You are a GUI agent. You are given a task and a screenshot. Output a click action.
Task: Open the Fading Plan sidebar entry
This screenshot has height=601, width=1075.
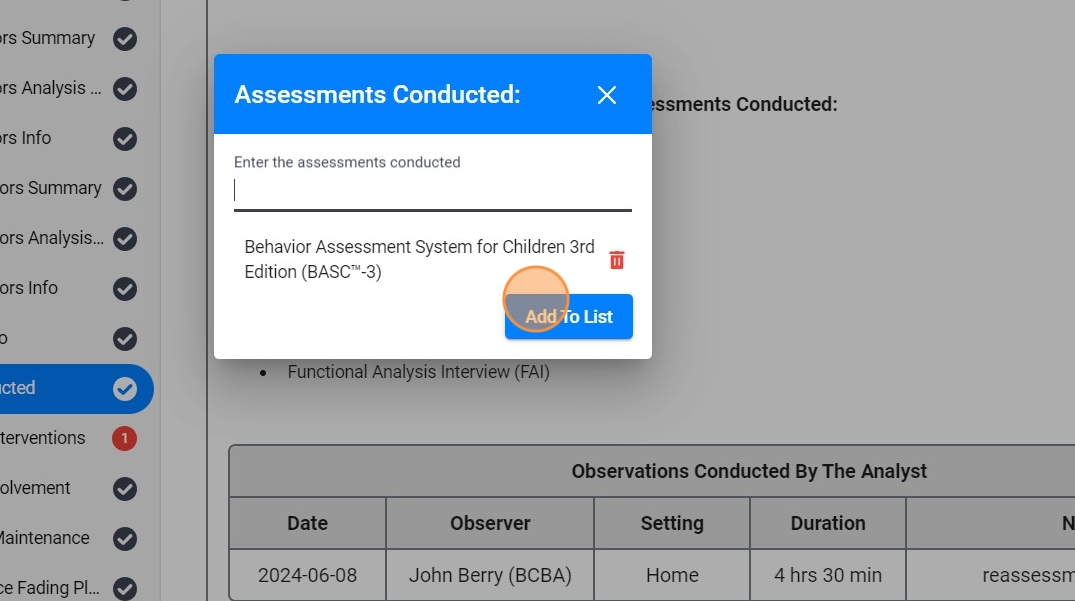click(49, 588)
